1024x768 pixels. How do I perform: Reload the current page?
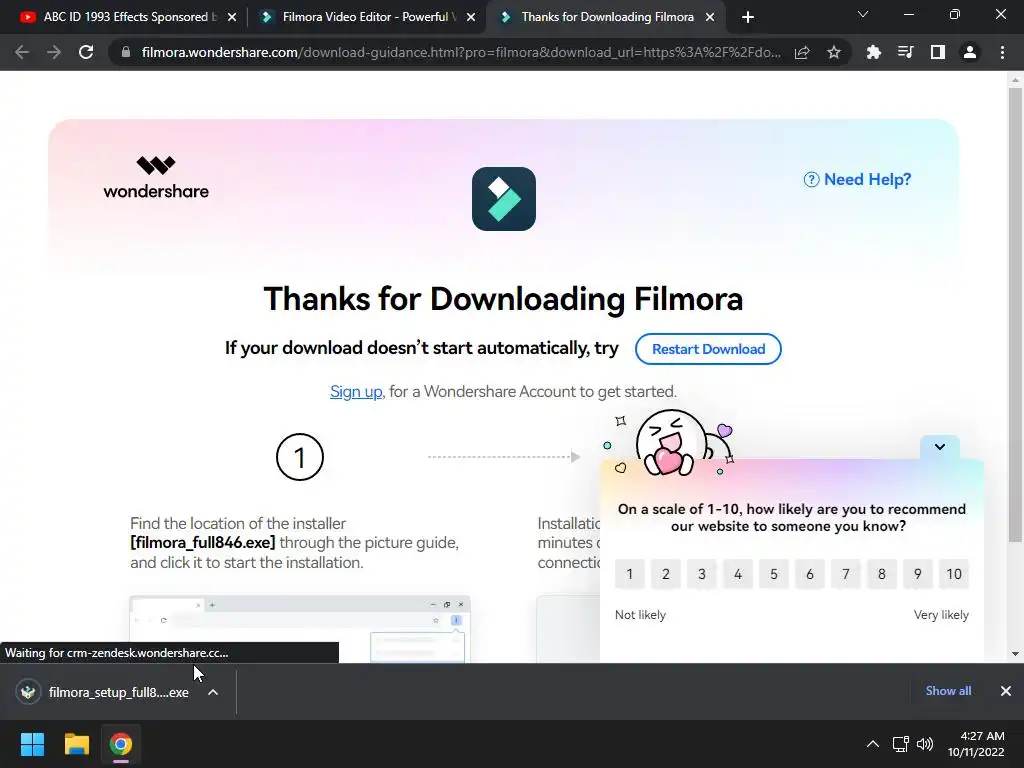pyautogui.click(x=86, y=52)
